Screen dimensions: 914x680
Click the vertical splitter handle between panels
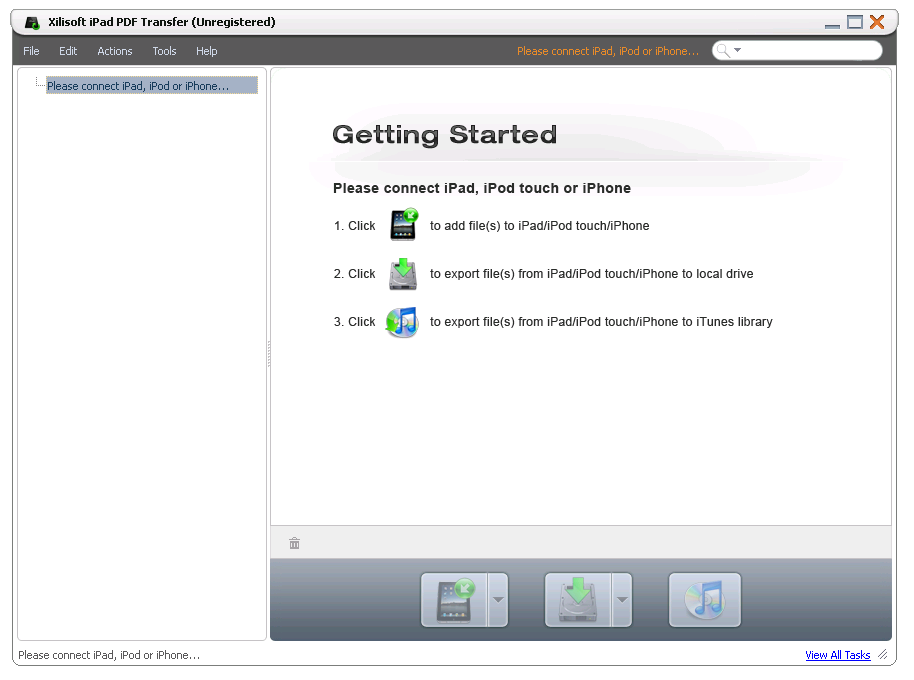[269, 354]
